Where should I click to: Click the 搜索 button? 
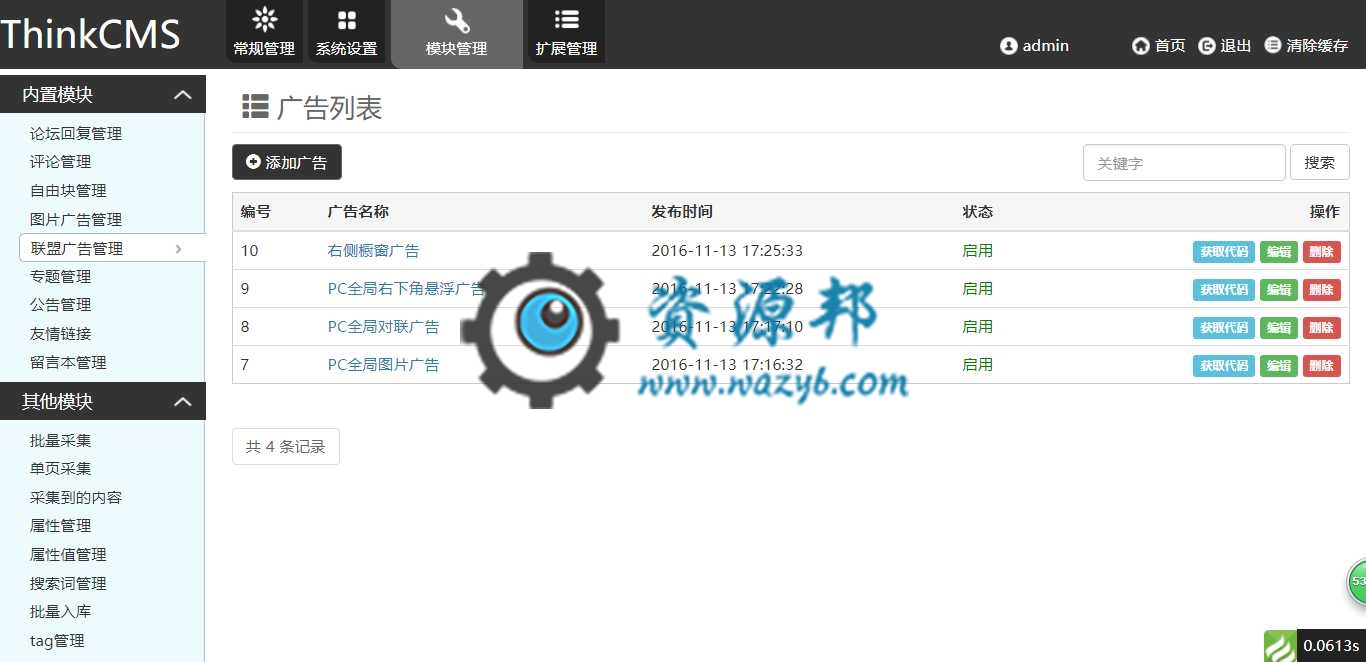(1320, 163)
